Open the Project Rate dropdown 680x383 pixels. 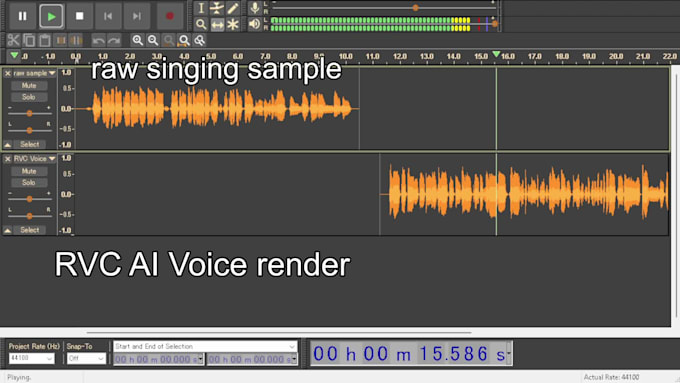(31, 359)
